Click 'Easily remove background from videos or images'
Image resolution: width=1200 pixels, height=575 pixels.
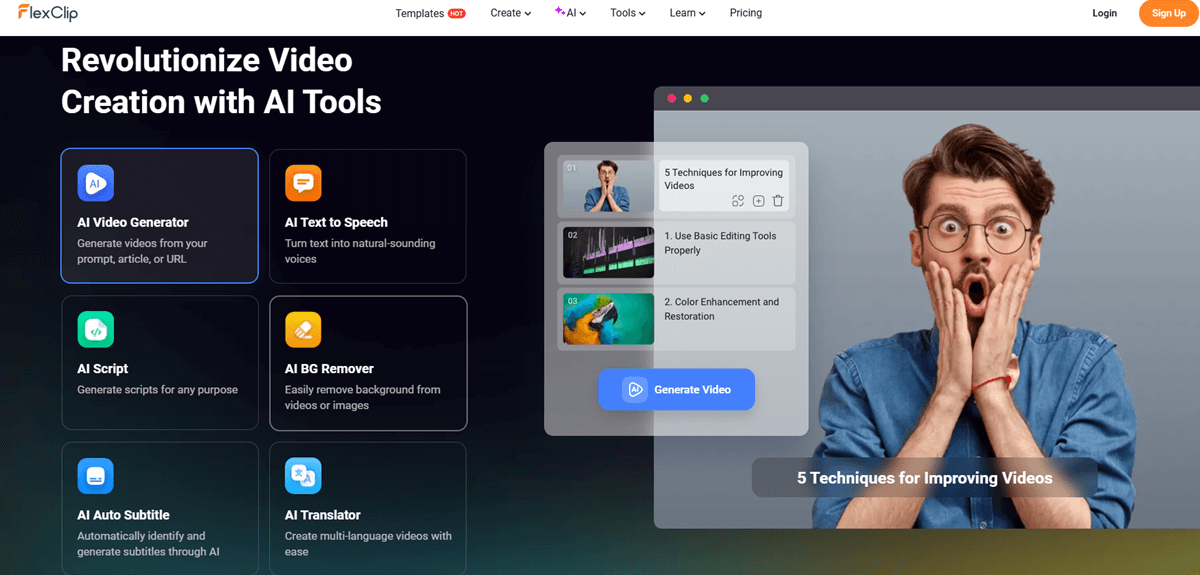click(362, 397)
